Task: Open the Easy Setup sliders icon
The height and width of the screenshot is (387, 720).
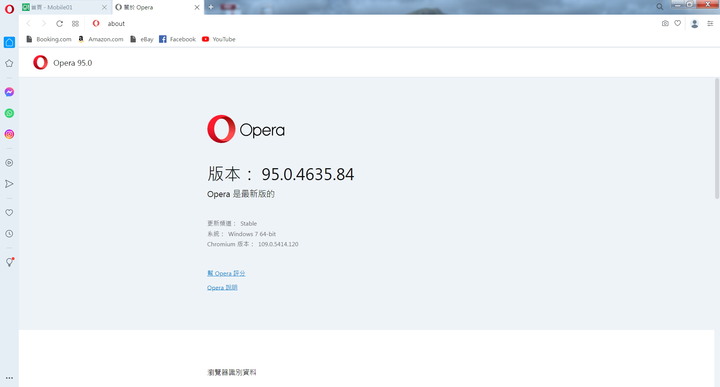Action: tap(710, 23)
